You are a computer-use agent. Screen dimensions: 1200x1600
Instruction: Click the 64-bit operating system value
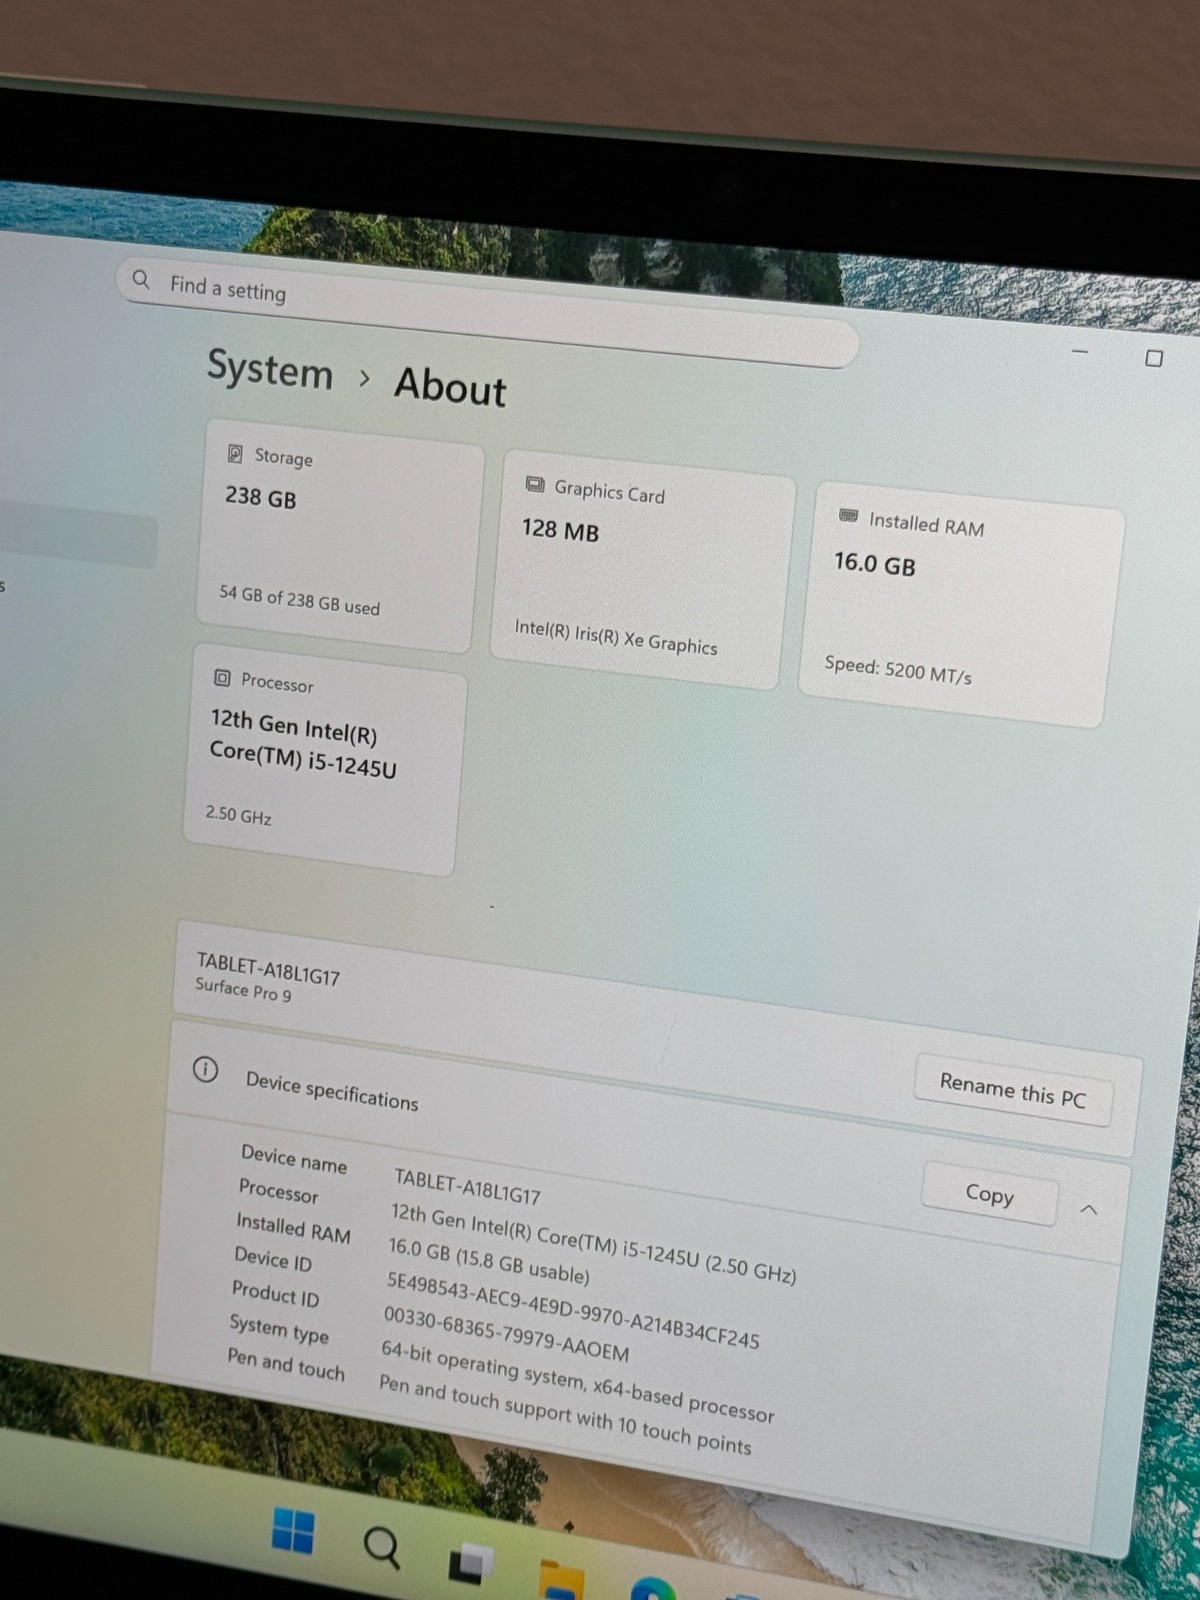[x=577, y=1381]
